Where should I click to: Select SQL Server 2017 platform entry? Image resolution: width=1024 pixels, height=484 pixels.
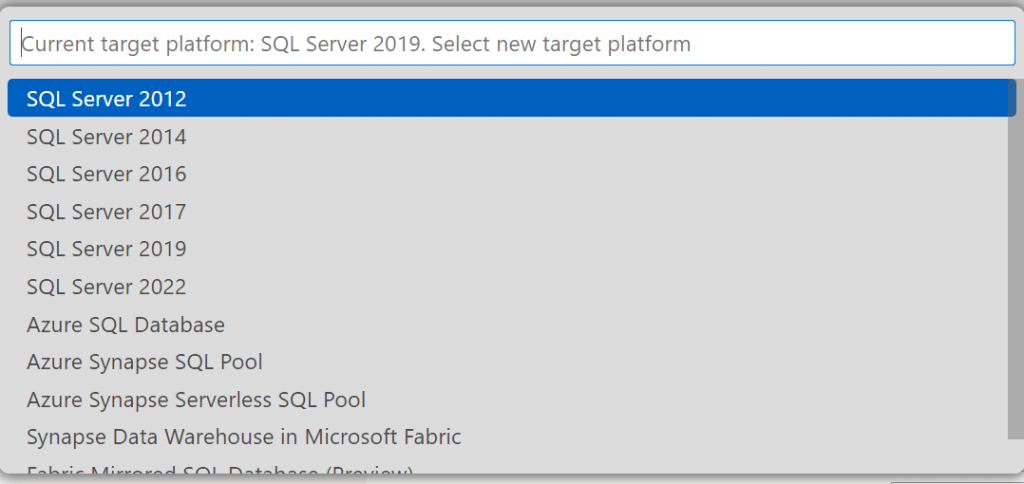pos(106,212)
